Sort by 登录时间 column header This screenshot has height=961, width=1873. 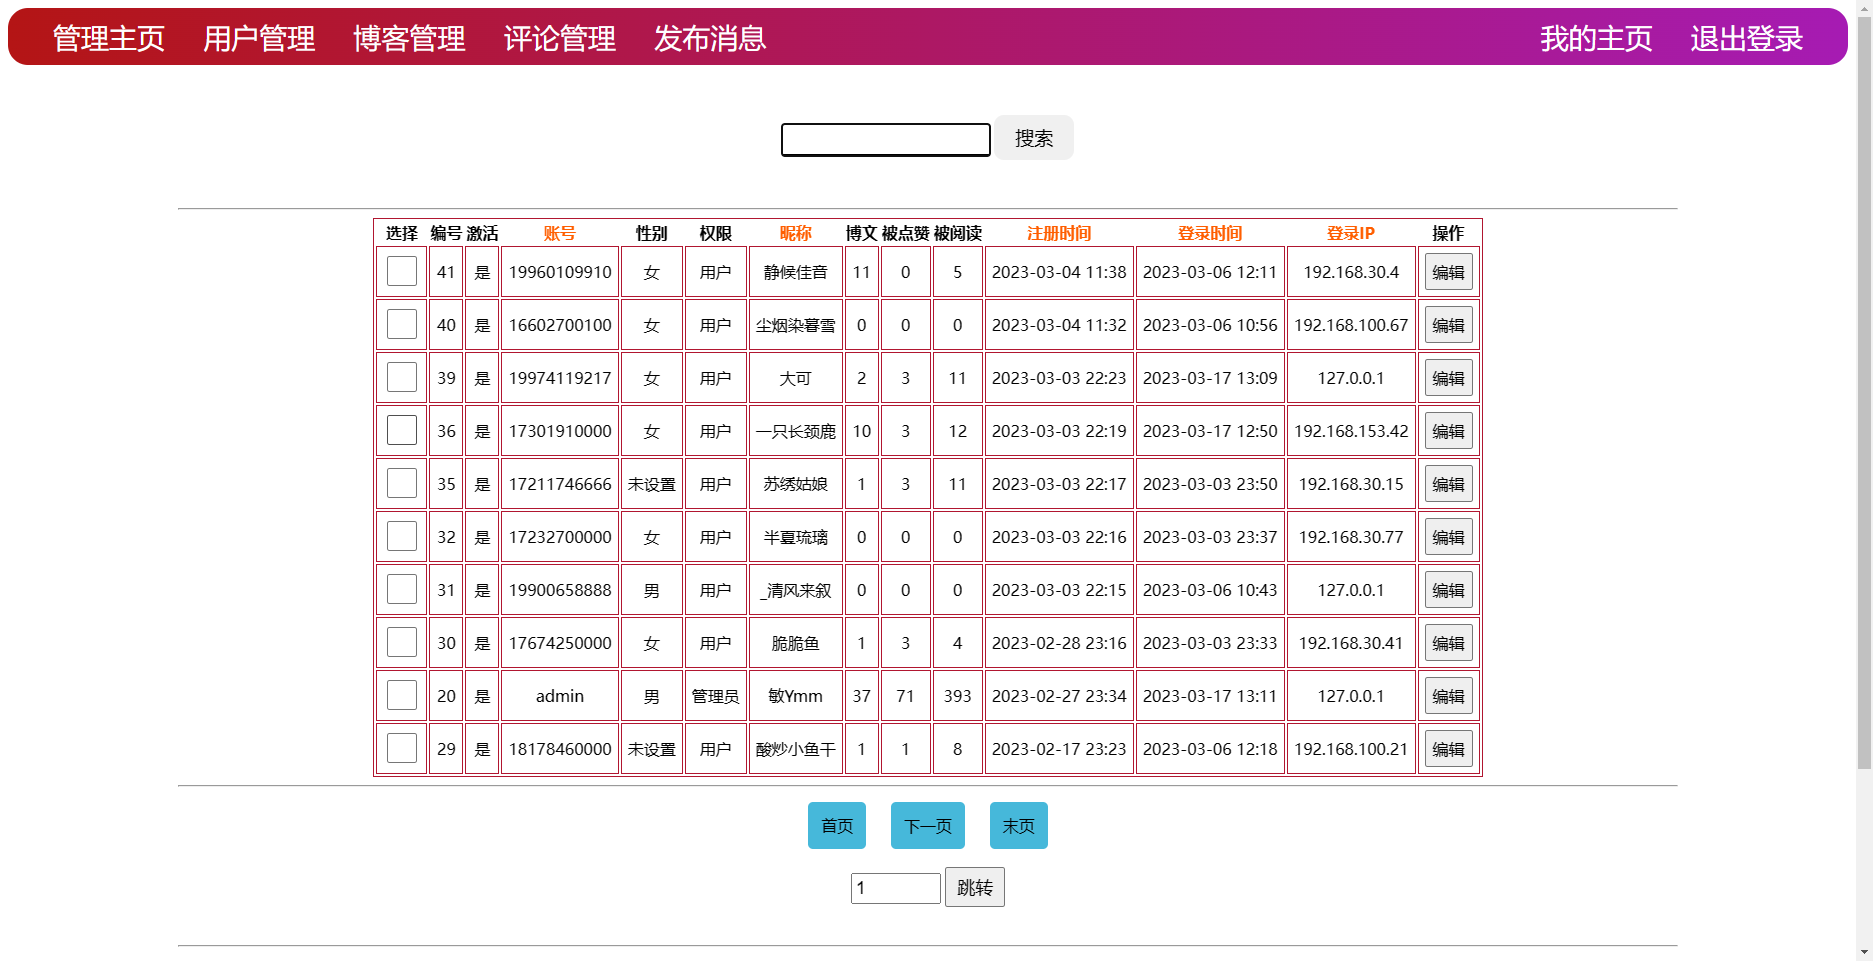pos(1210,233)
